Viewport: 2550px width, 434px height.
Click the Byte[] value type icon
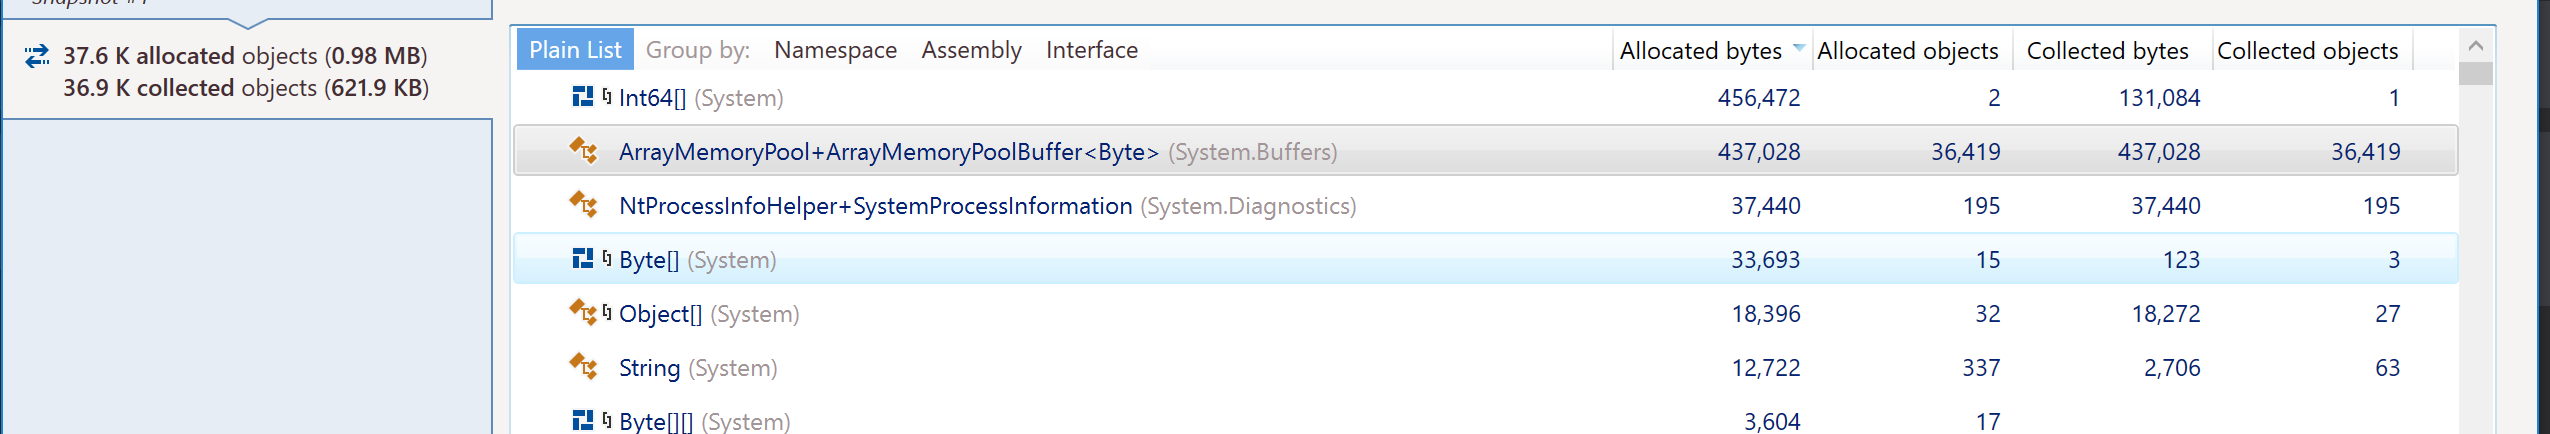[x=582, y=258]
